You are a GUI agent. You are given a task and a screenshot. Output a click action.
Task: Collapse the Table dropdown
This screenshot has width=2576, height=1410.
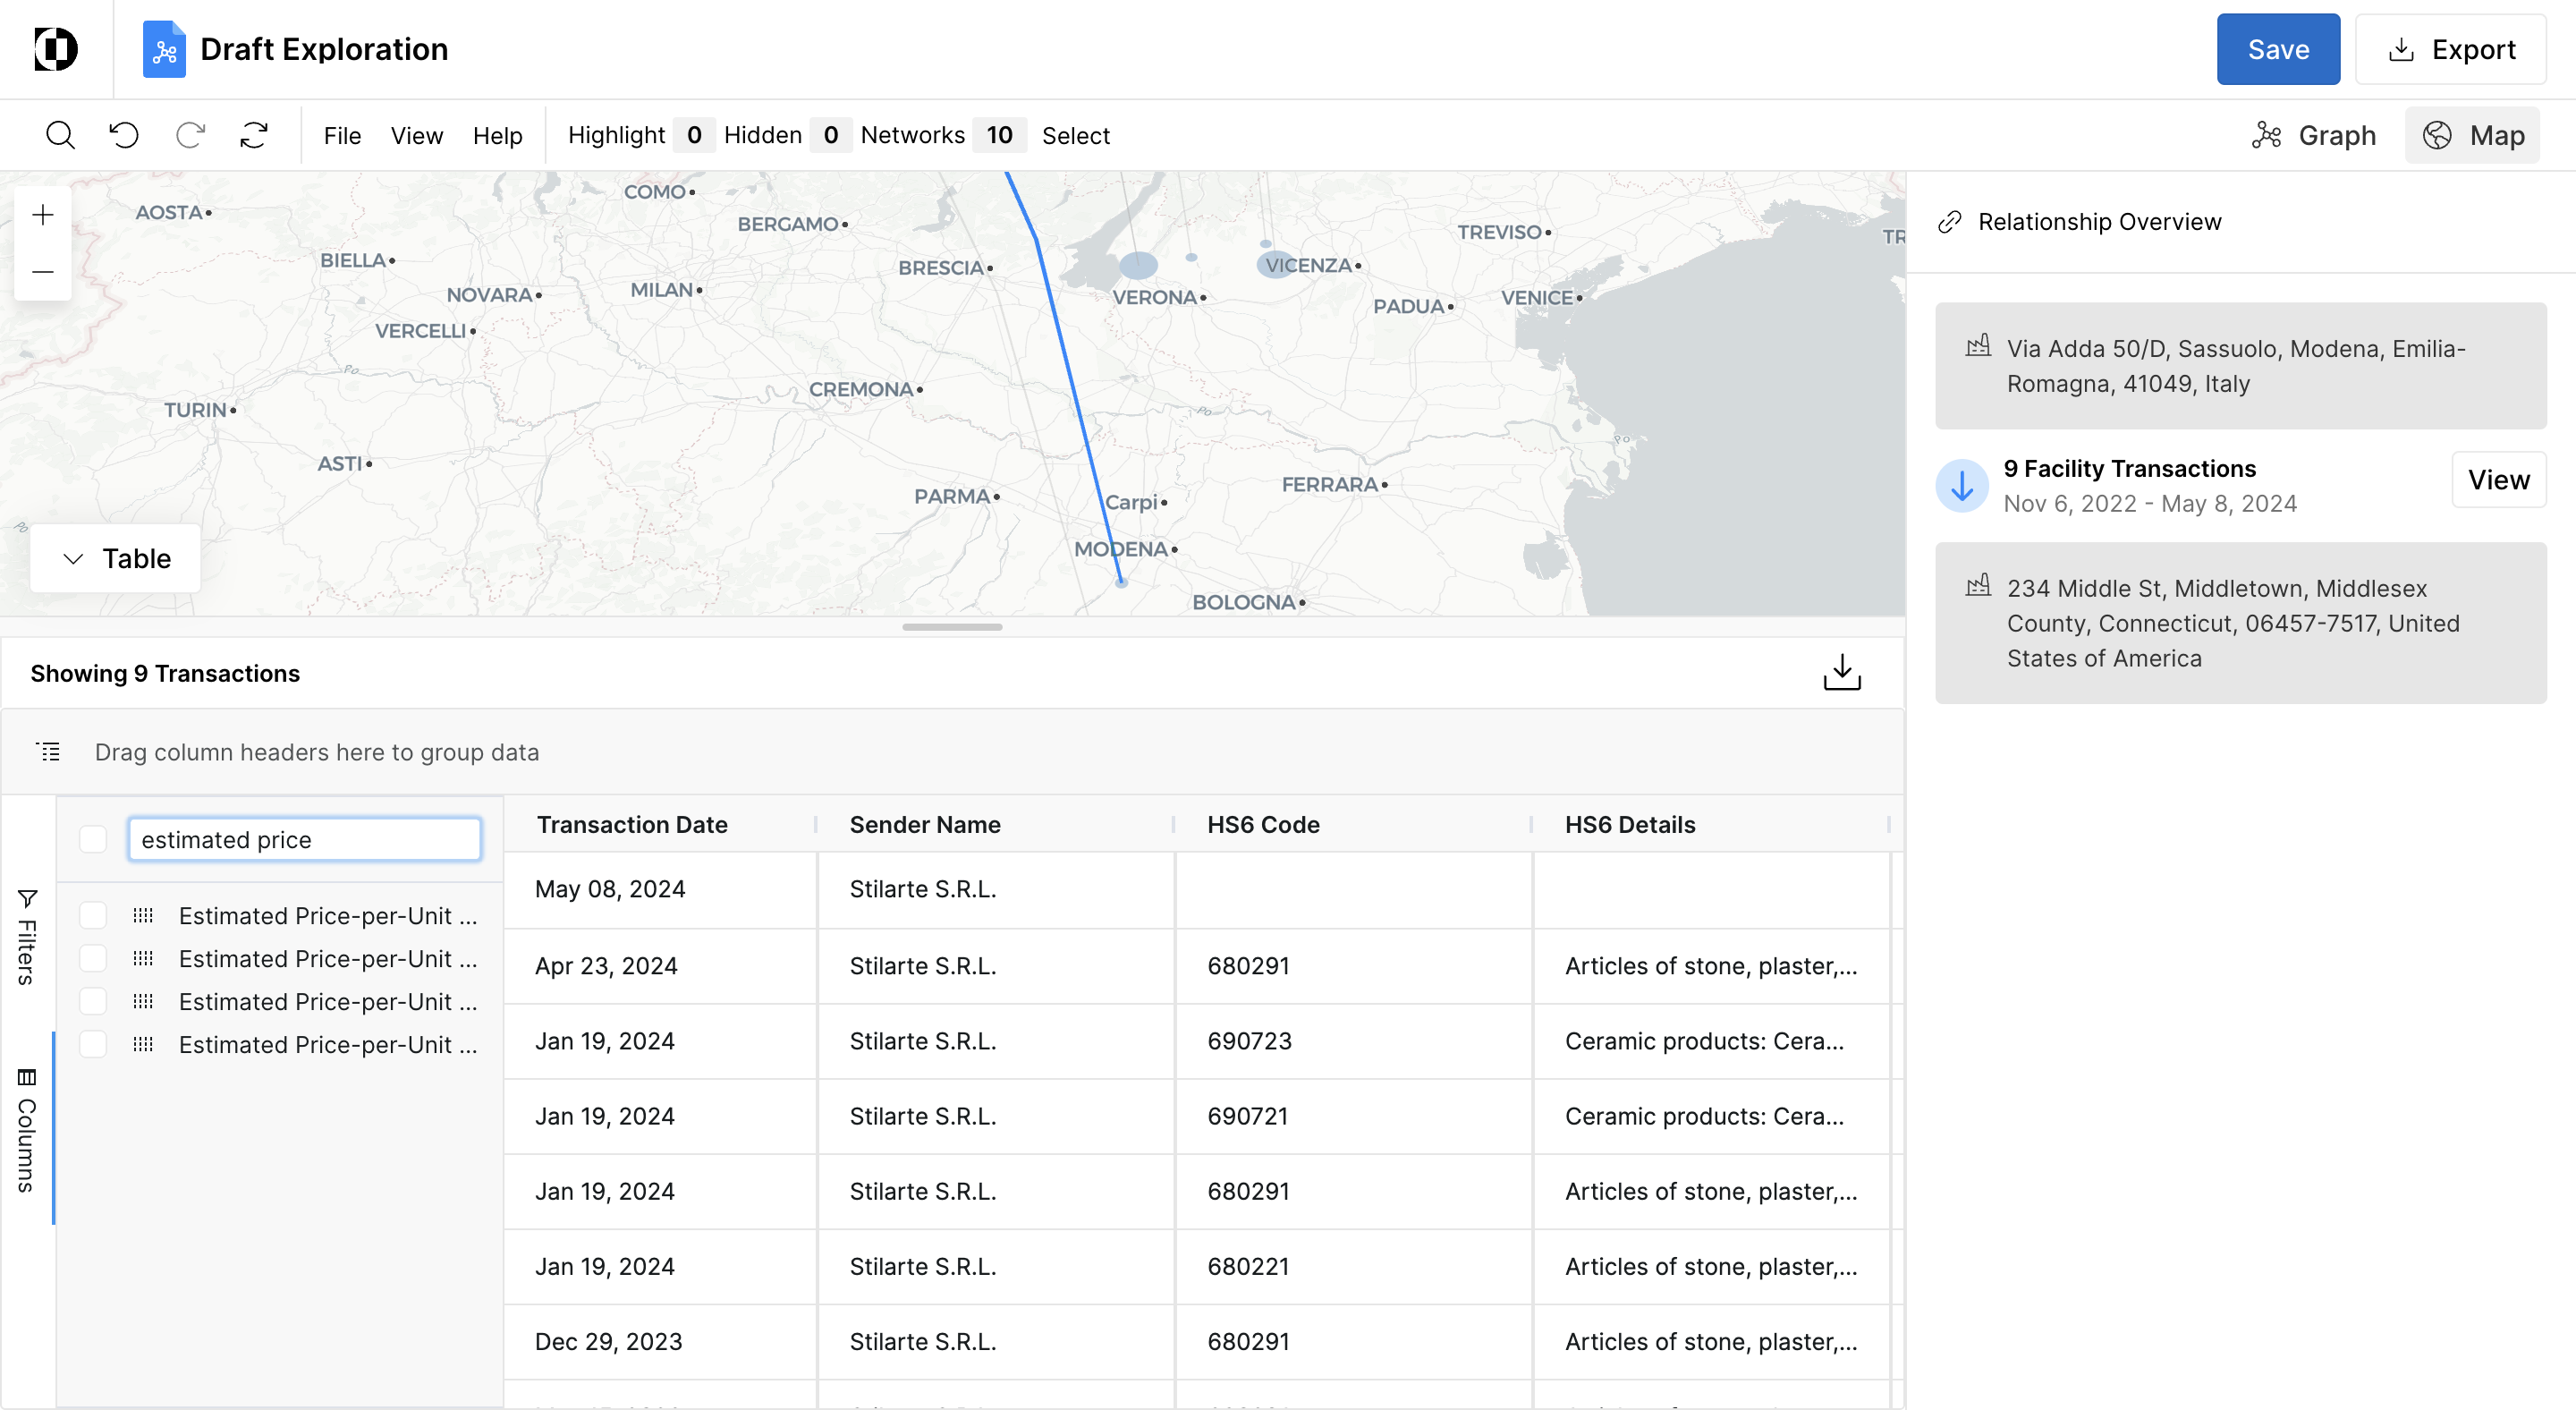(116, 558)
